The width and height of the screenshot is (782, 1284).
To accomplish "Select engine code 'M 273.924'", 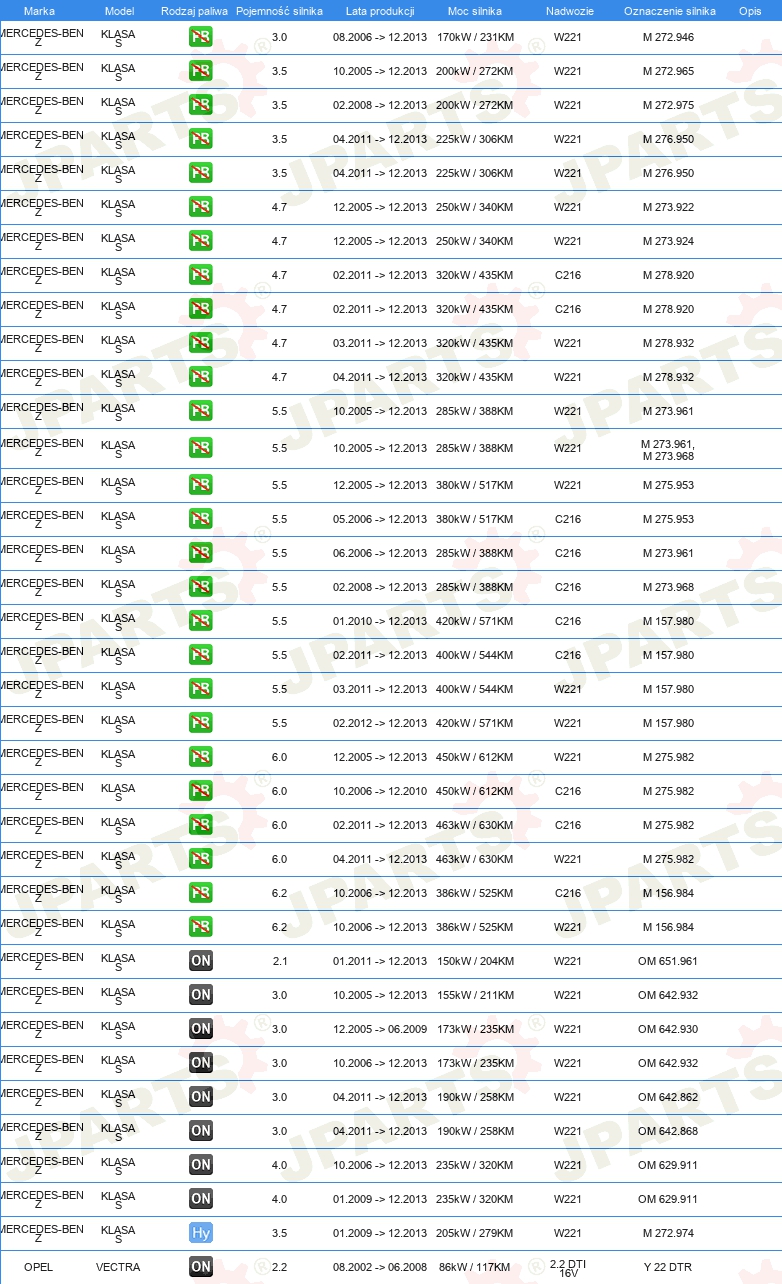I will [668, 241].
